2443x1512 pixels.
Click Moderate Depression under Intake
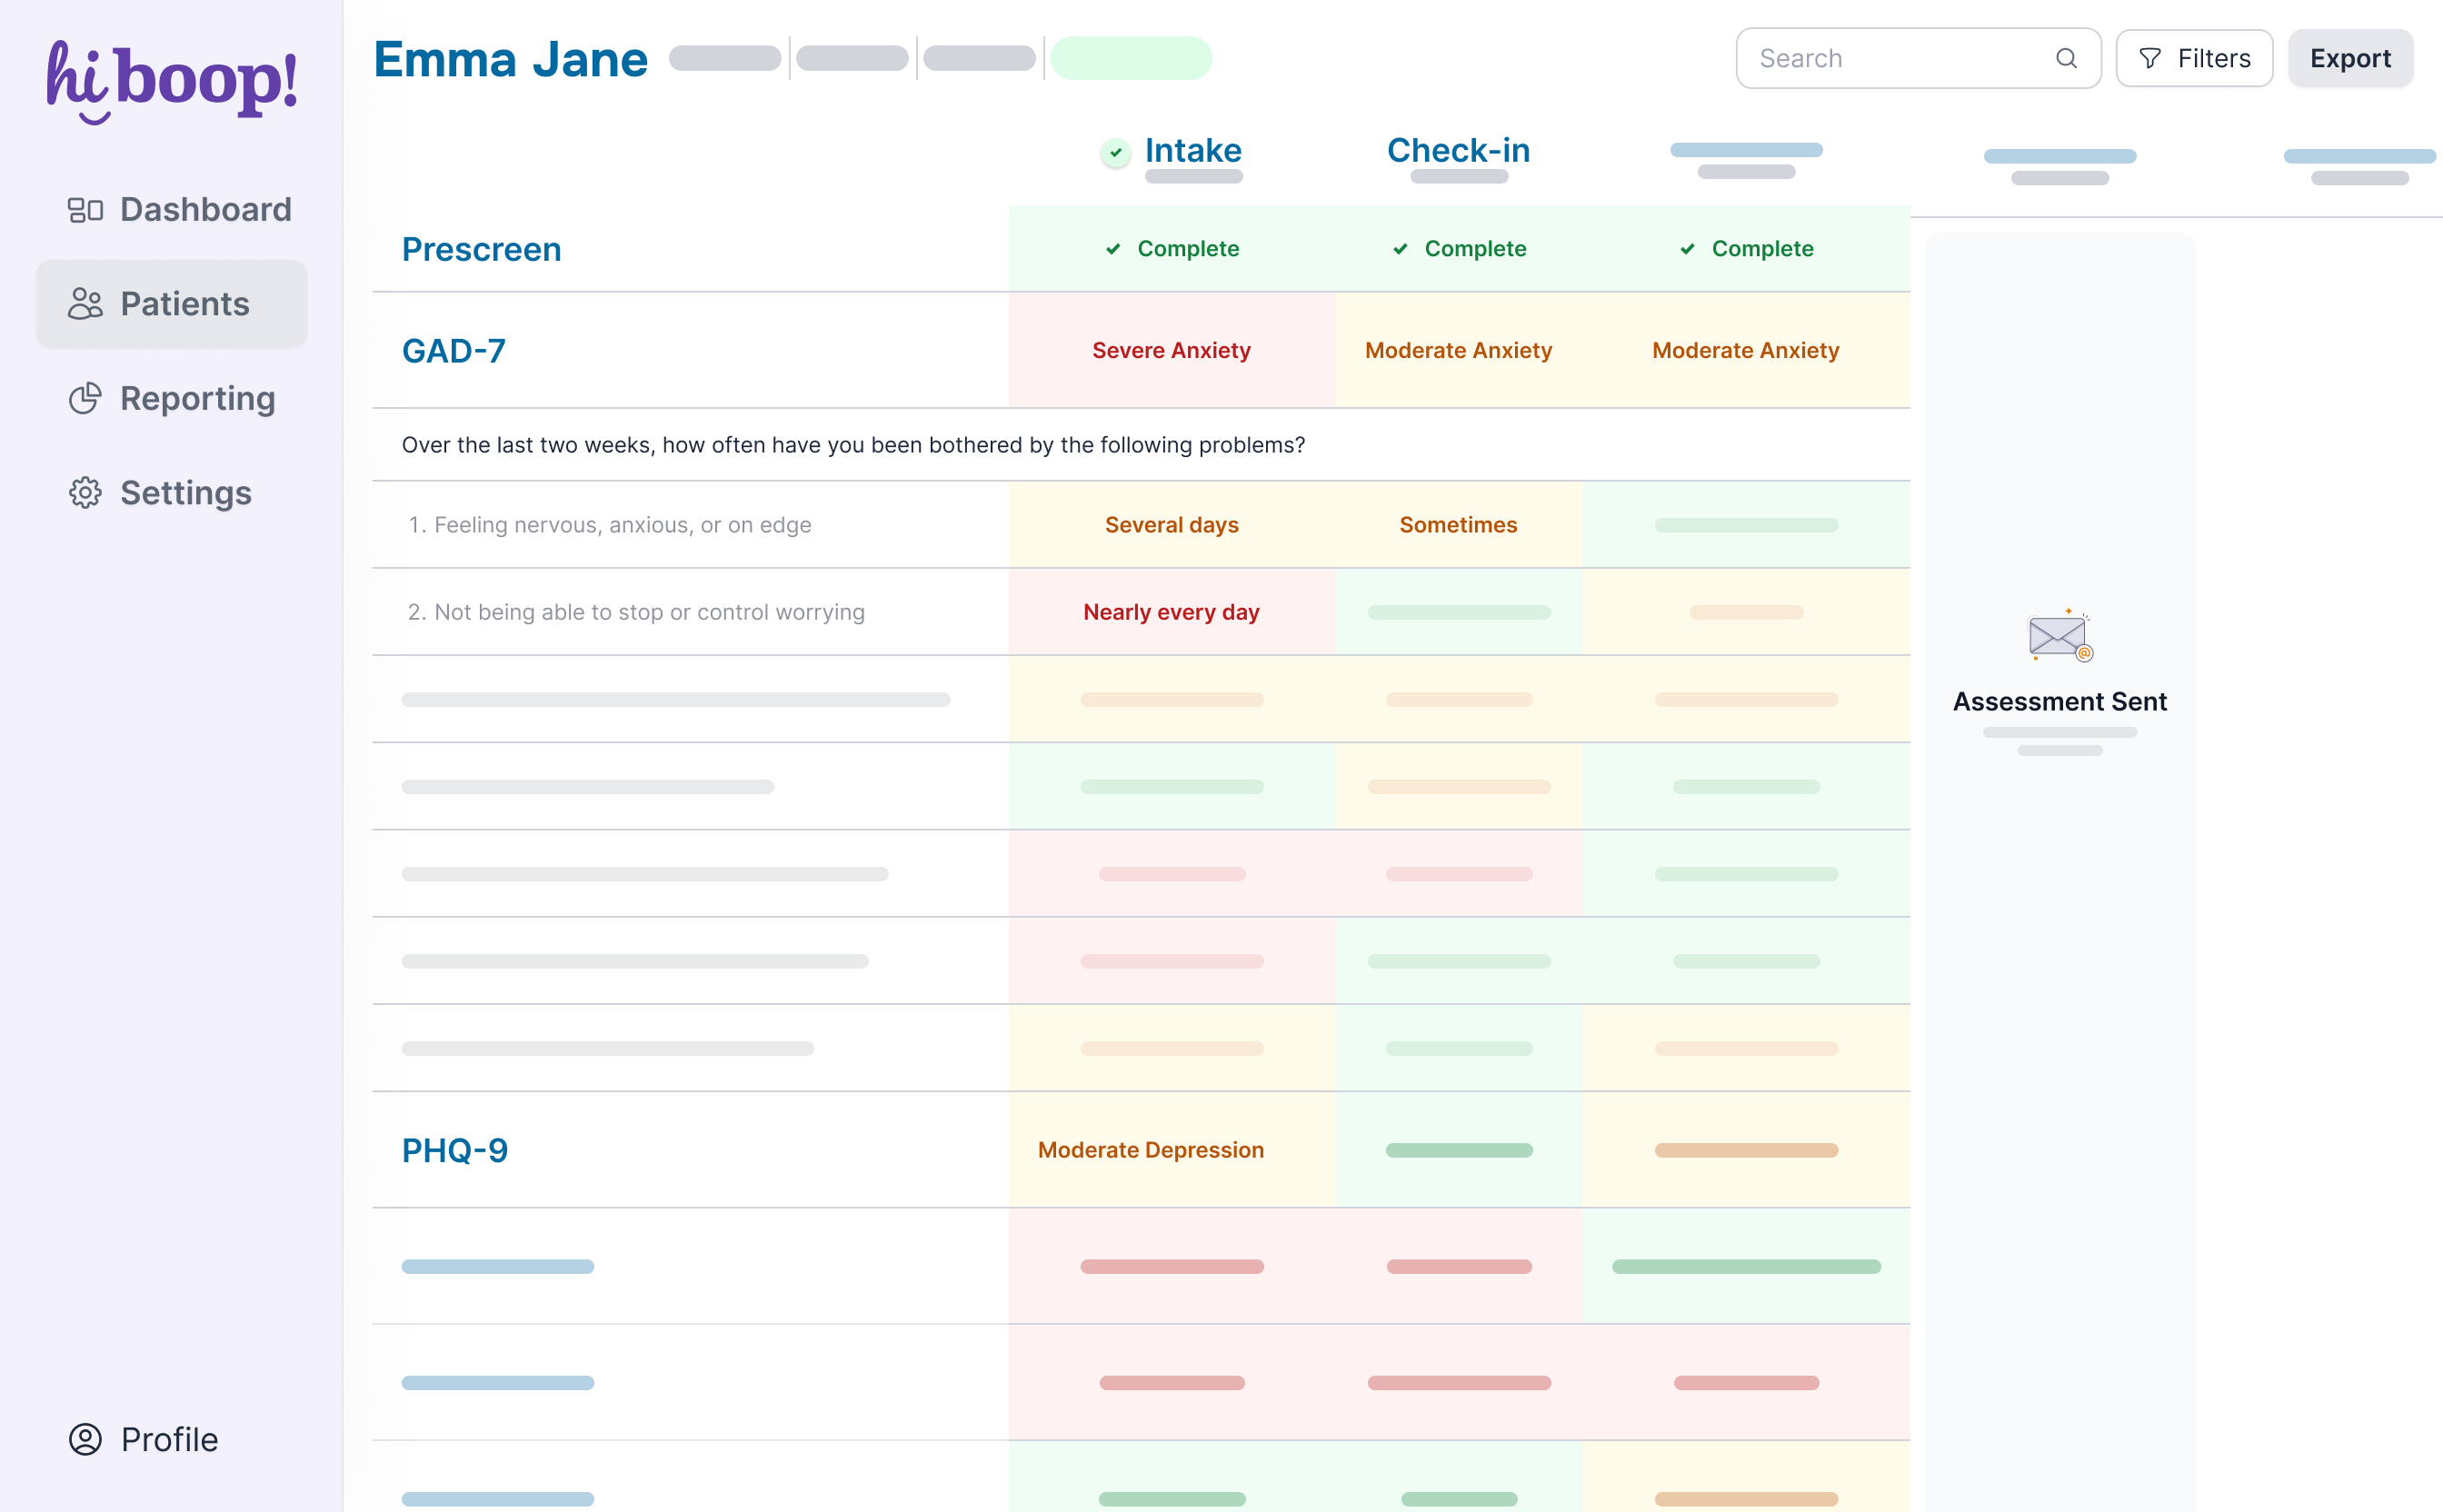(1151, 1150)
